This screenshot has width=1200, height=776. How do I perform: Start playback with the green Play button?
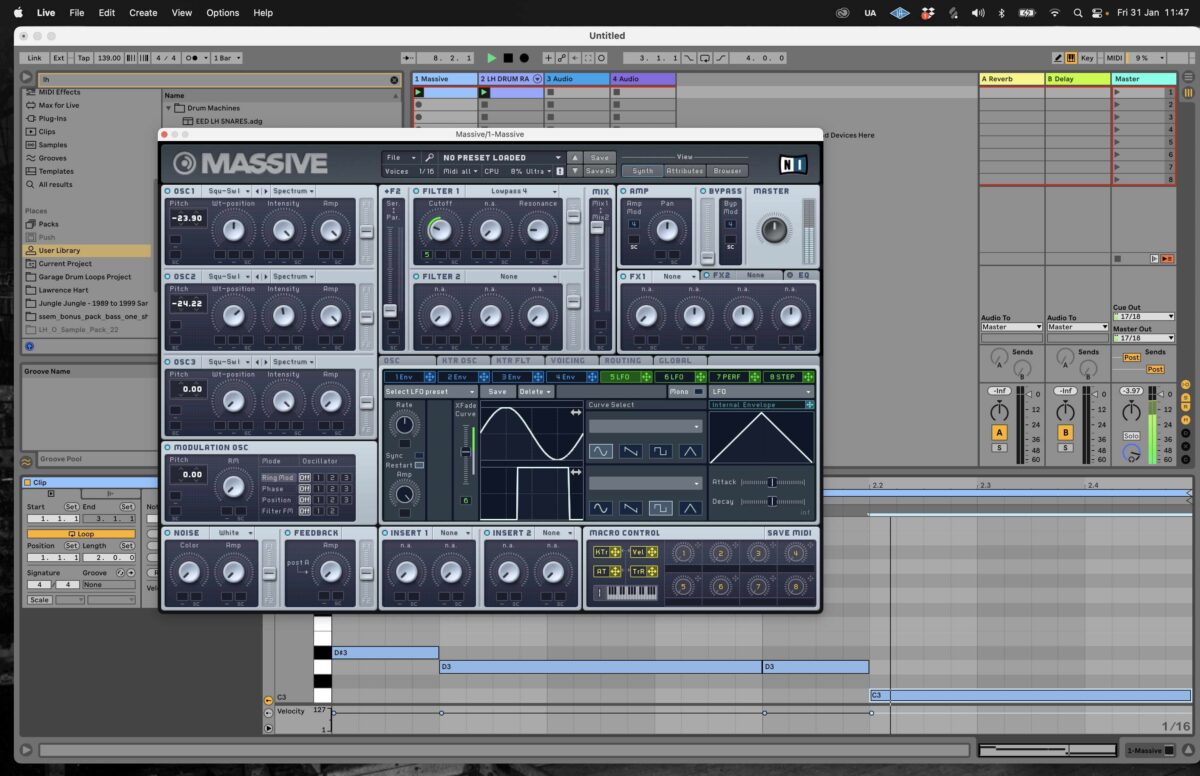click(491, 58)
